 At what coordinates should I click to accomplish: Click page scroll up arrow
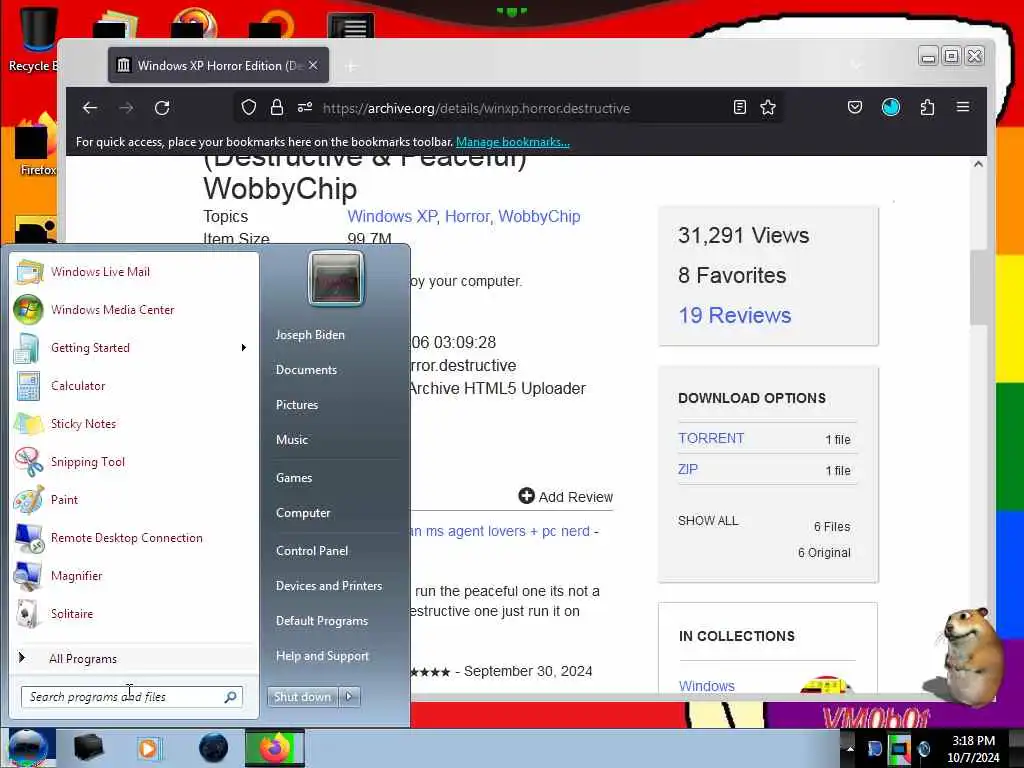point(978,164)
